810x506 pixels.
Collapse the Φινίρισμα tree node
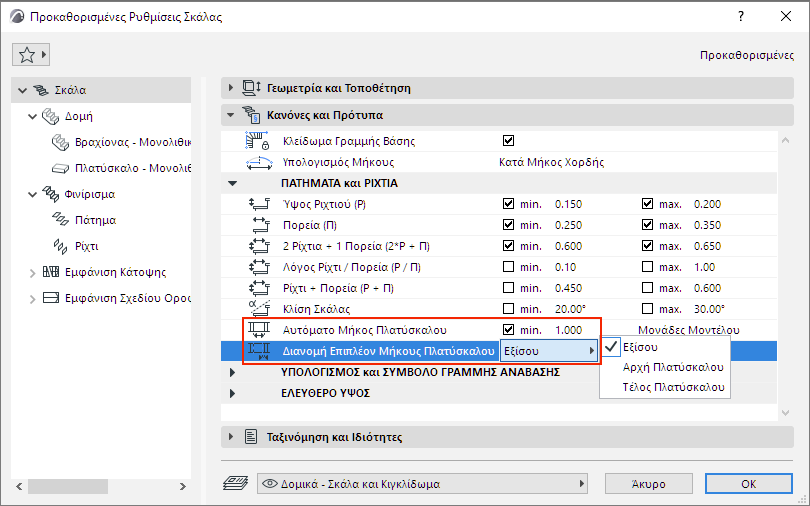pyautogui.click(x=32, y=195)
